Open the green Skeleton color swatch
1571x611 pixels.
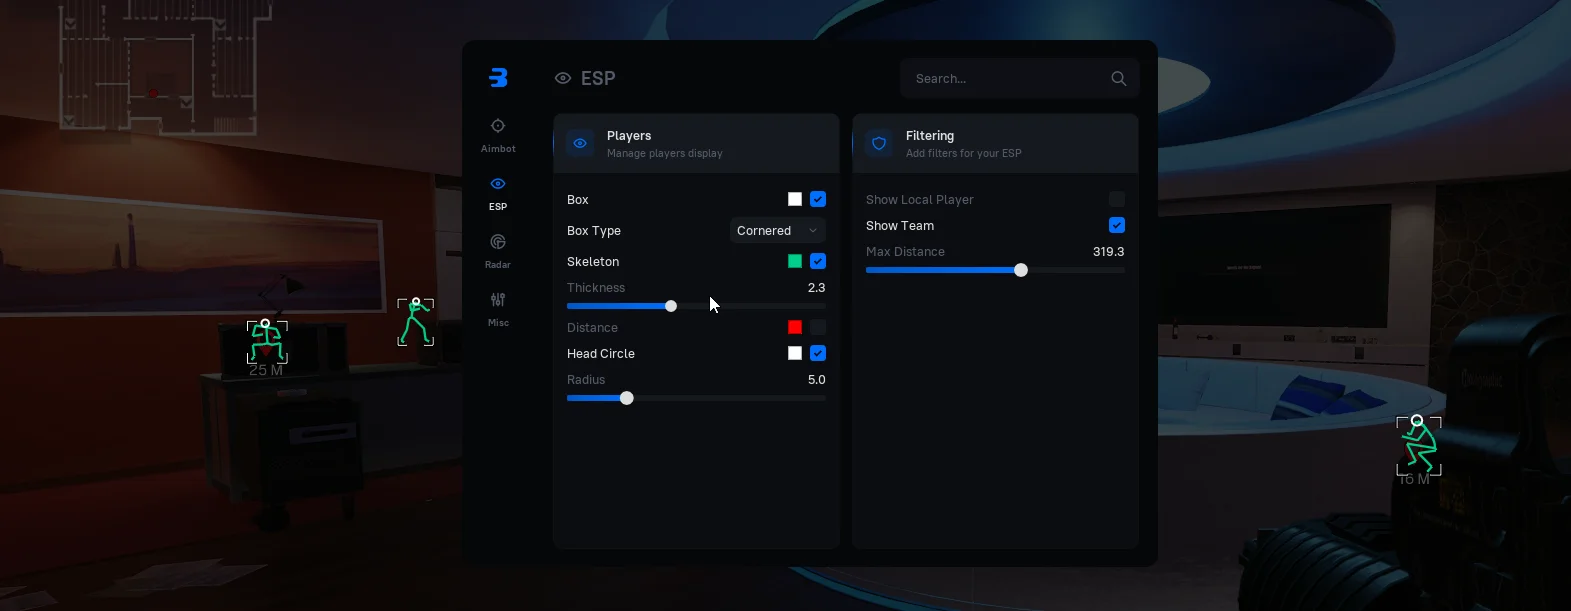(x=795, y=262)
